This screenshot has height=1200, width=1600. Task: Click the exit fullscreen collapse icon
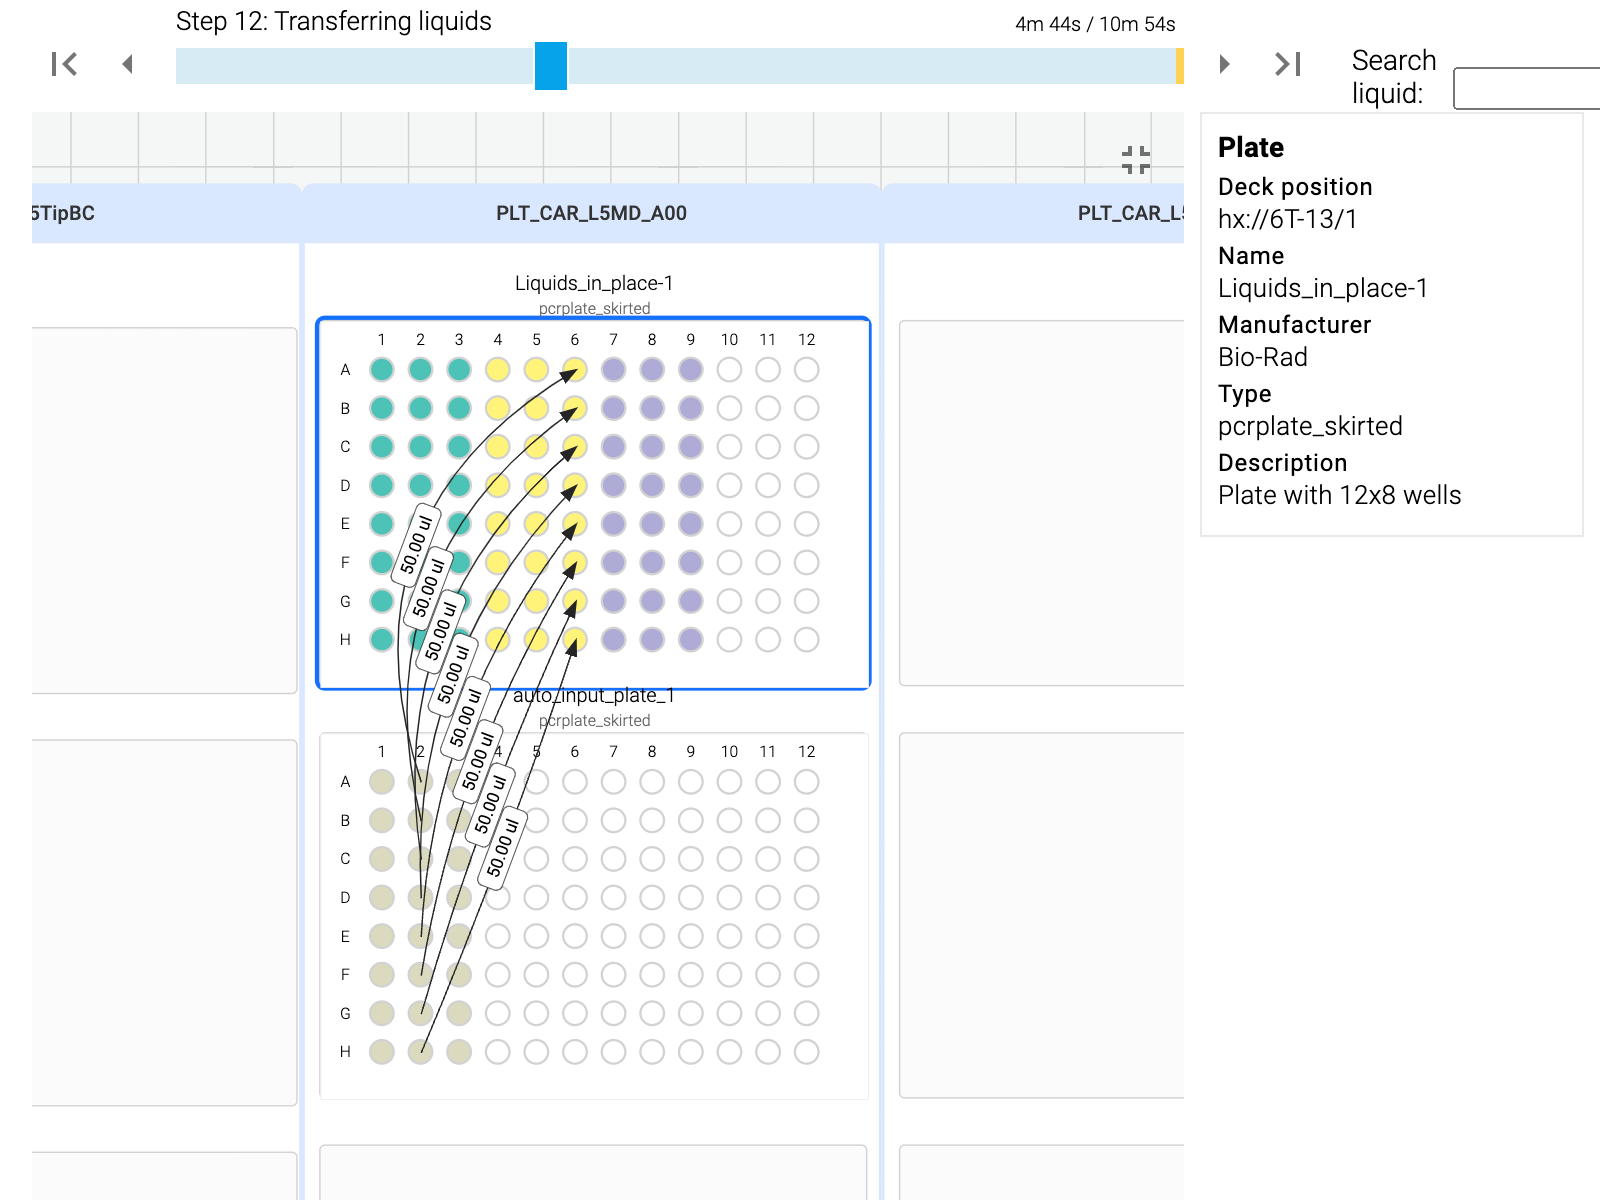tap(1135, 160)
